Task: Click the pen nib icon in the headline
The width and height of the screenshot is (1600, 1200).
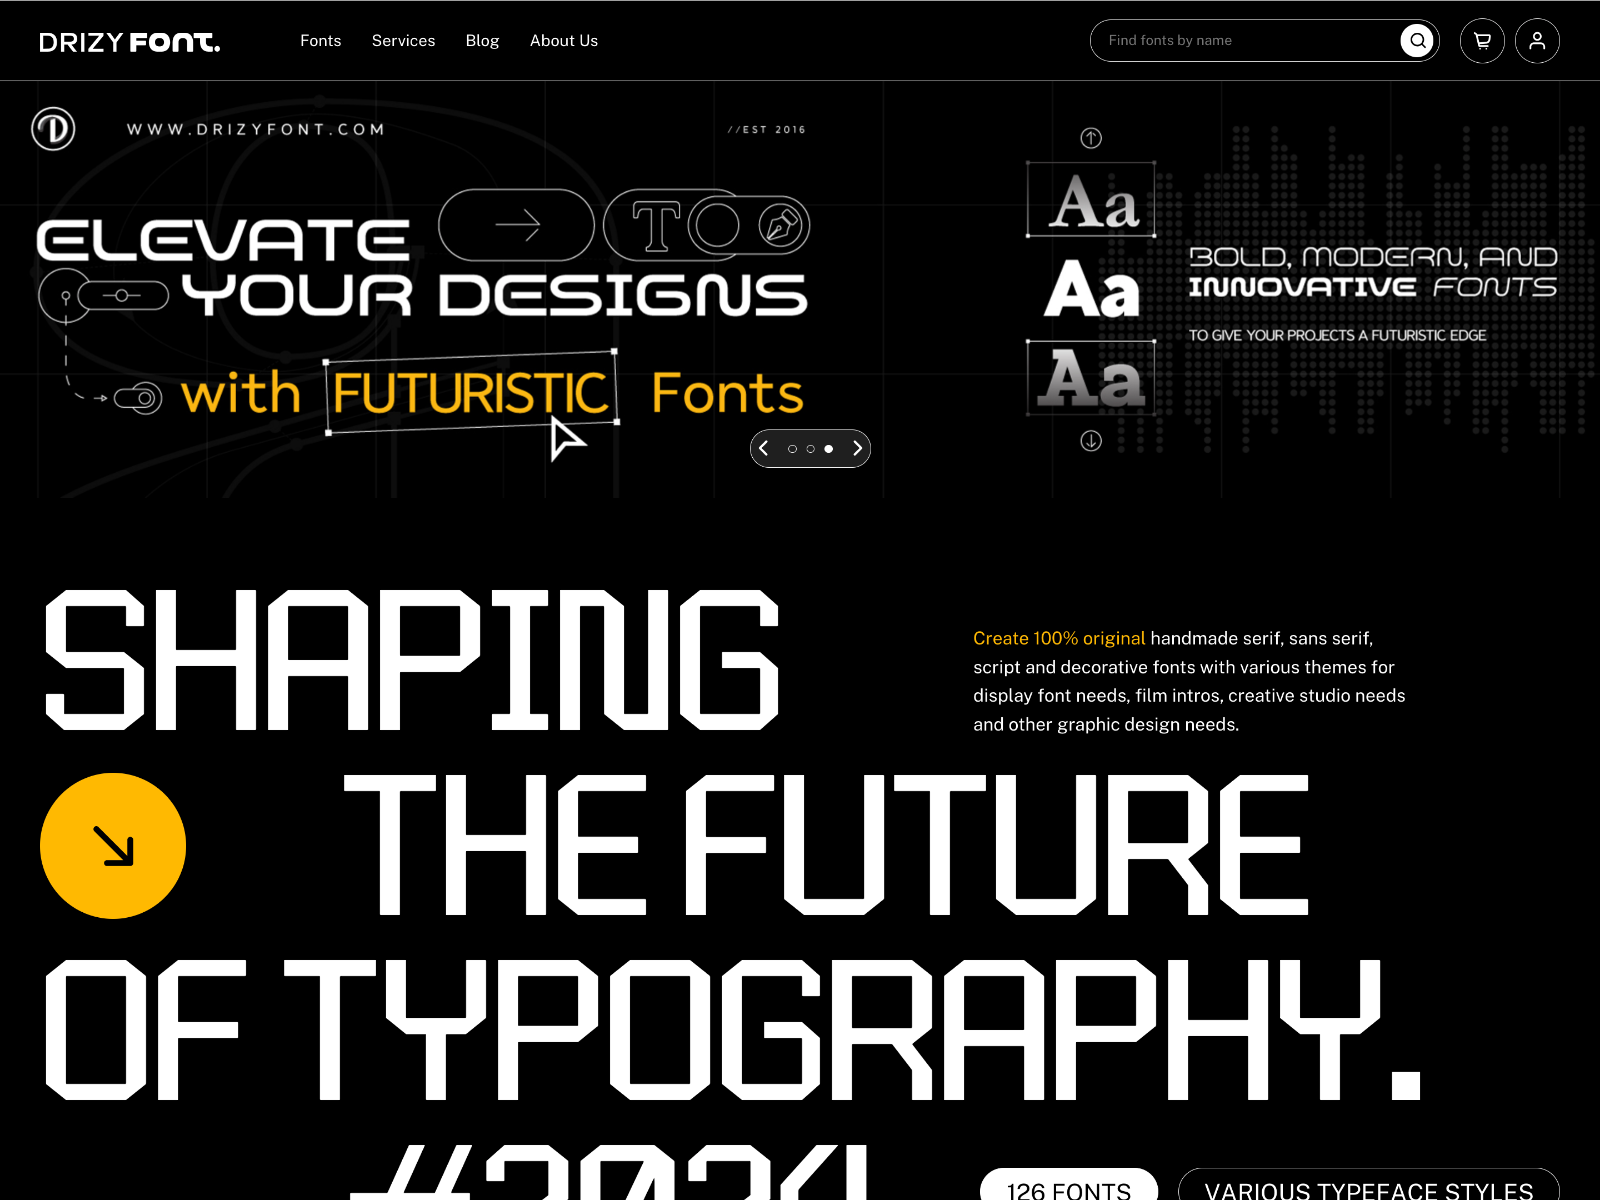Action: [x=781, y=225]
